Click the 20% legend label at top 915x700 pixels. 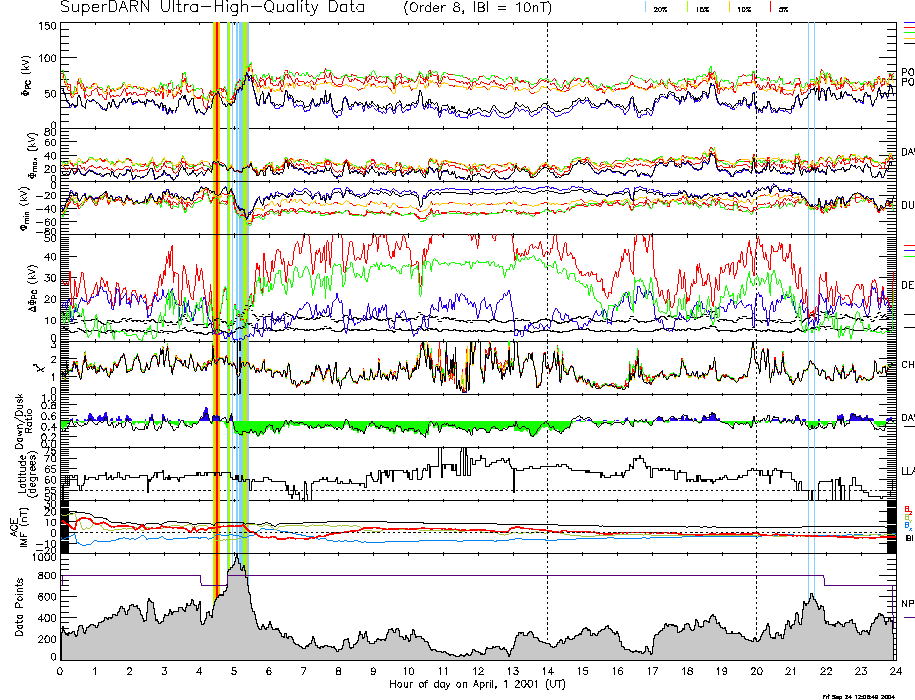point(660,8)
